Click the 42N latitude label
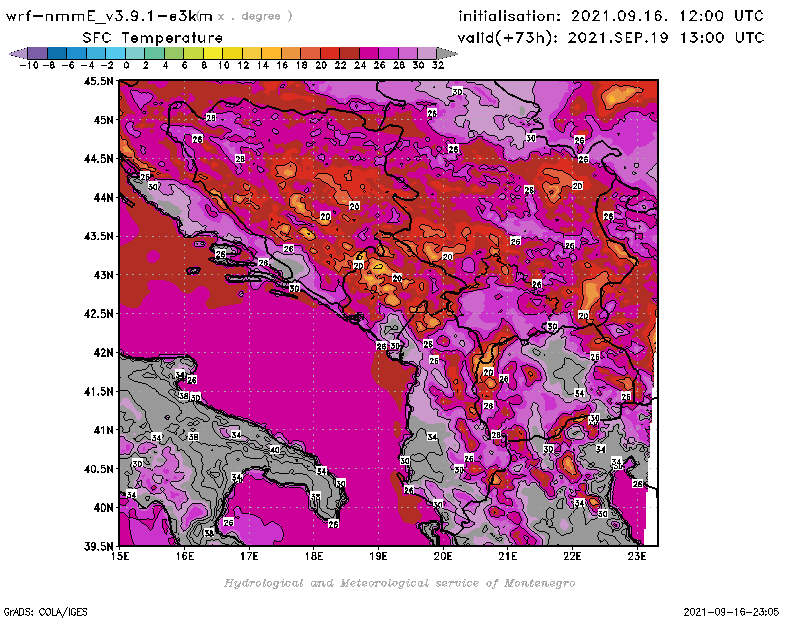 [x=103, y=352]
